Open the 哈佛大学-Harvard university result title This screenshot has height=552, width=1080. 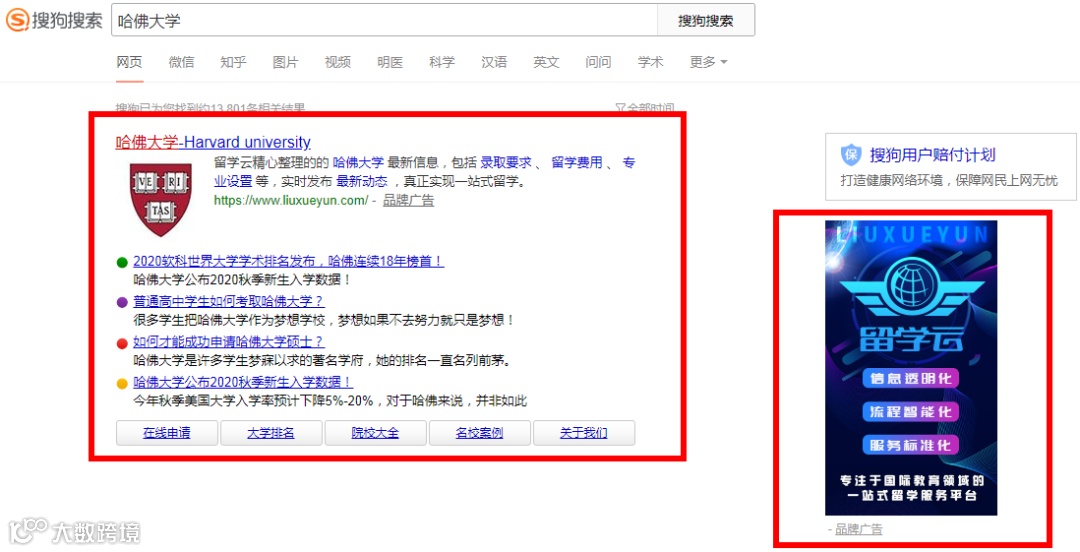tap(213, 143)
